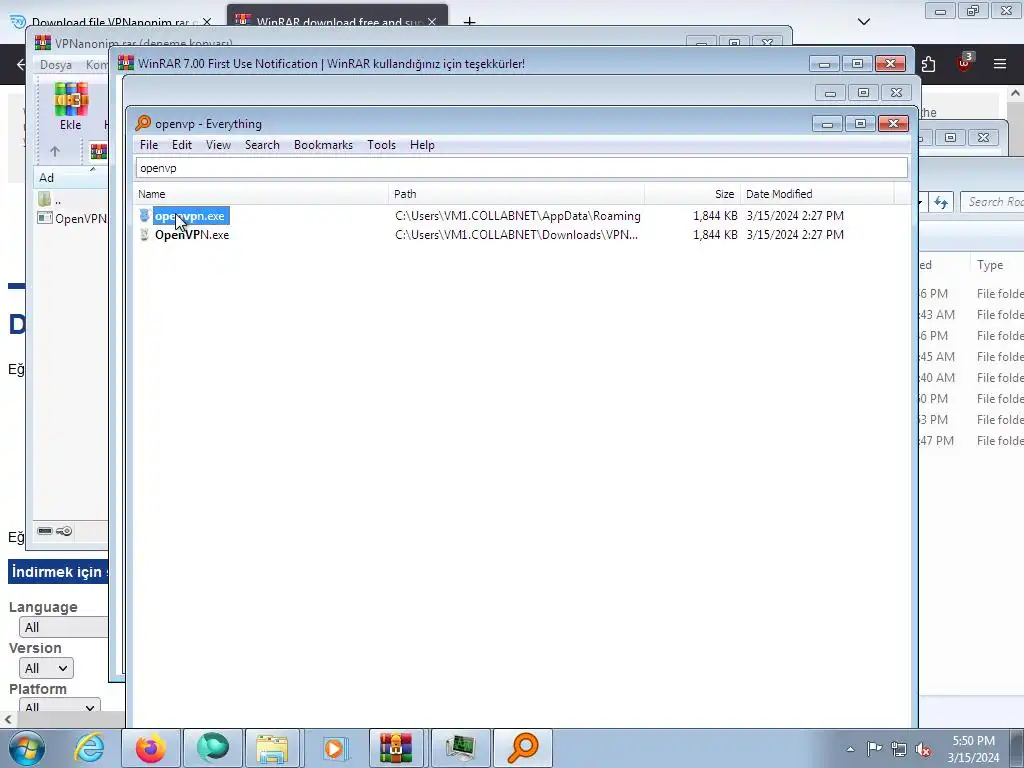The height and width of the screenshot is (768, 1024).
Task: Click the green sphere app on the taskbar
Action: click(x=213, y=748)
